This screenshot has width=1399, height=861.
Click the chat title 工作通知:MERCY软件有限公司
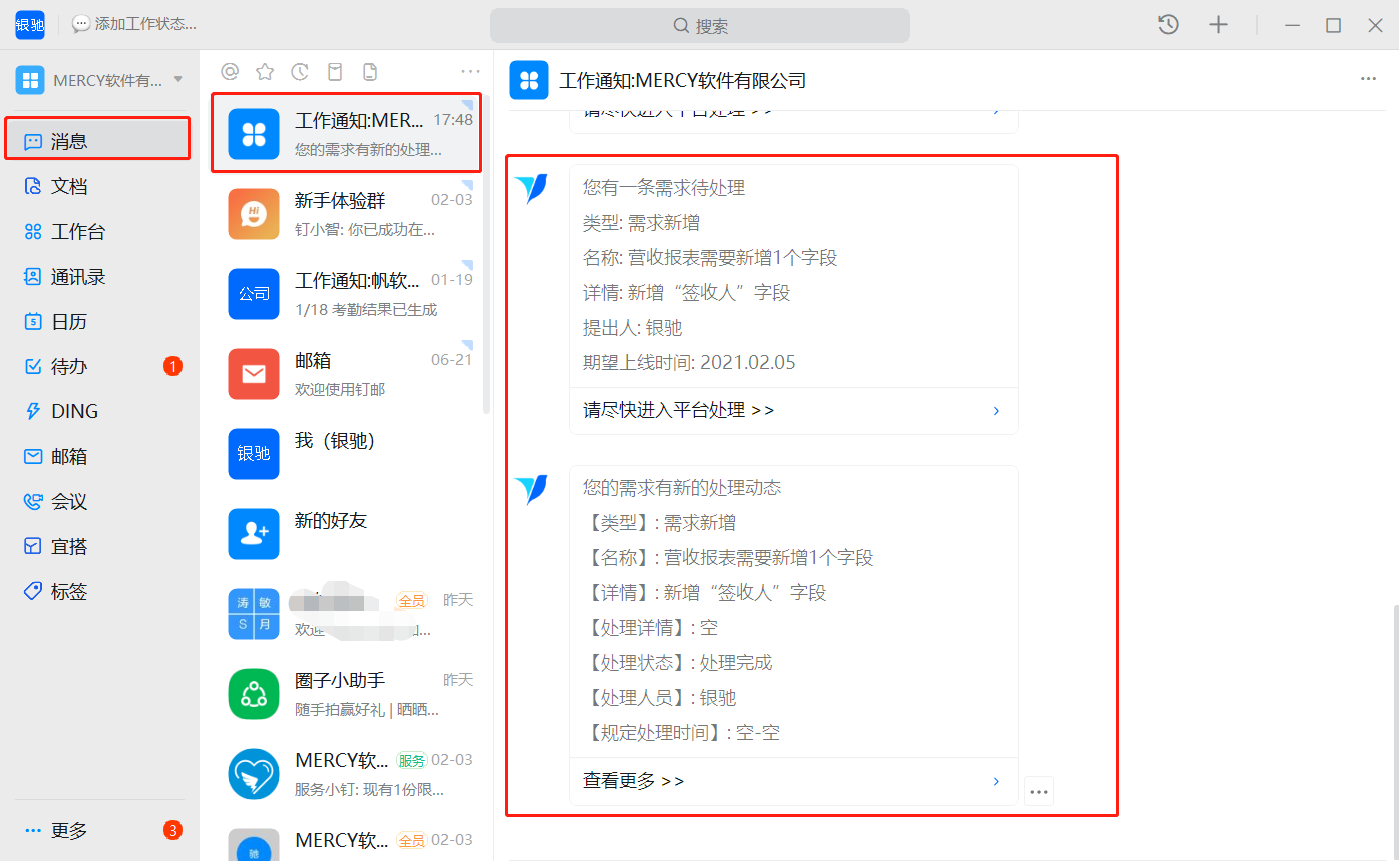[x=683, y=81]
